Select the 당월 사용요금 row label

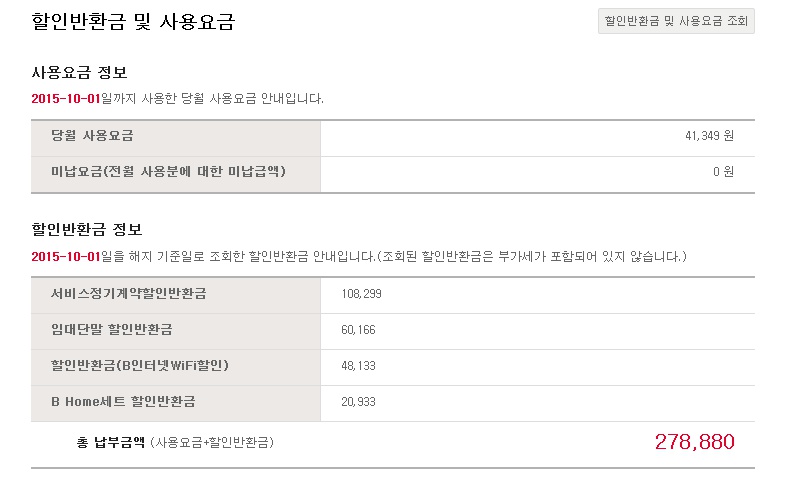[x=92, y=136]
